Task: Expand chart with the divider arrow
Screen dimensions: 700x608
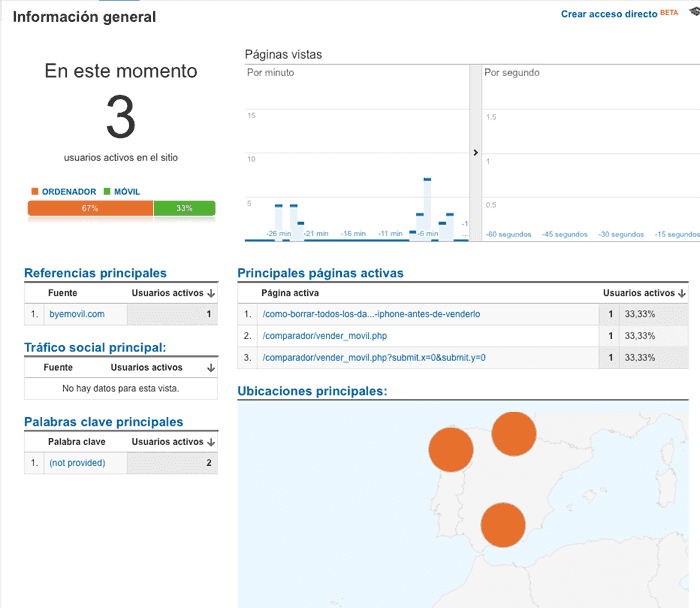Action: click(475, 153)
